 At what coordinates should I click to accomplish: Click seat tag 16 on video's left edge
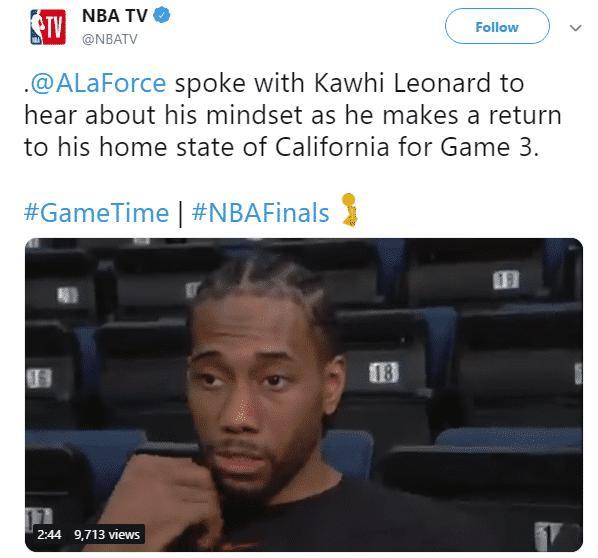pyautogui.click(x=39, y=378)
